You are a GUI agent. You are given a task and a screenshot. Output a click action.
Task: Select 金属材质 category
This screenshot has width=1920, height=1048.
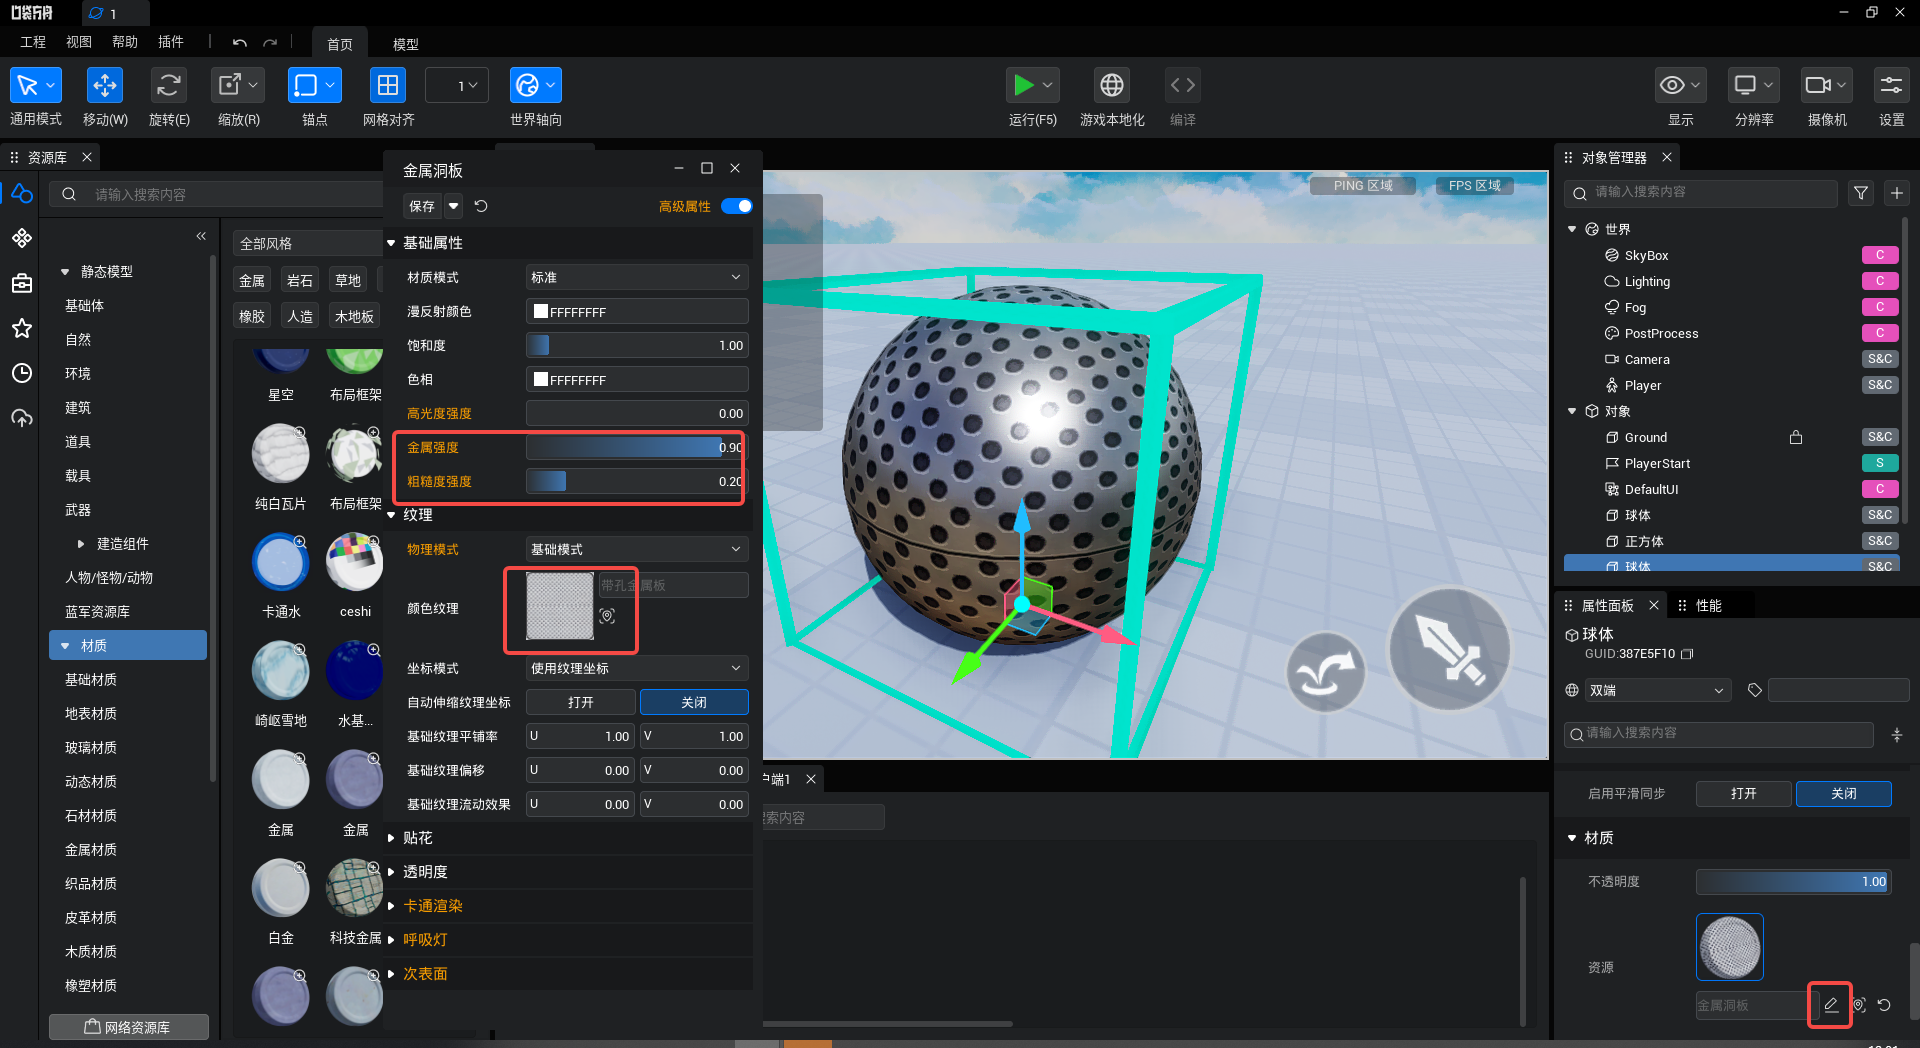coord(91,849)
